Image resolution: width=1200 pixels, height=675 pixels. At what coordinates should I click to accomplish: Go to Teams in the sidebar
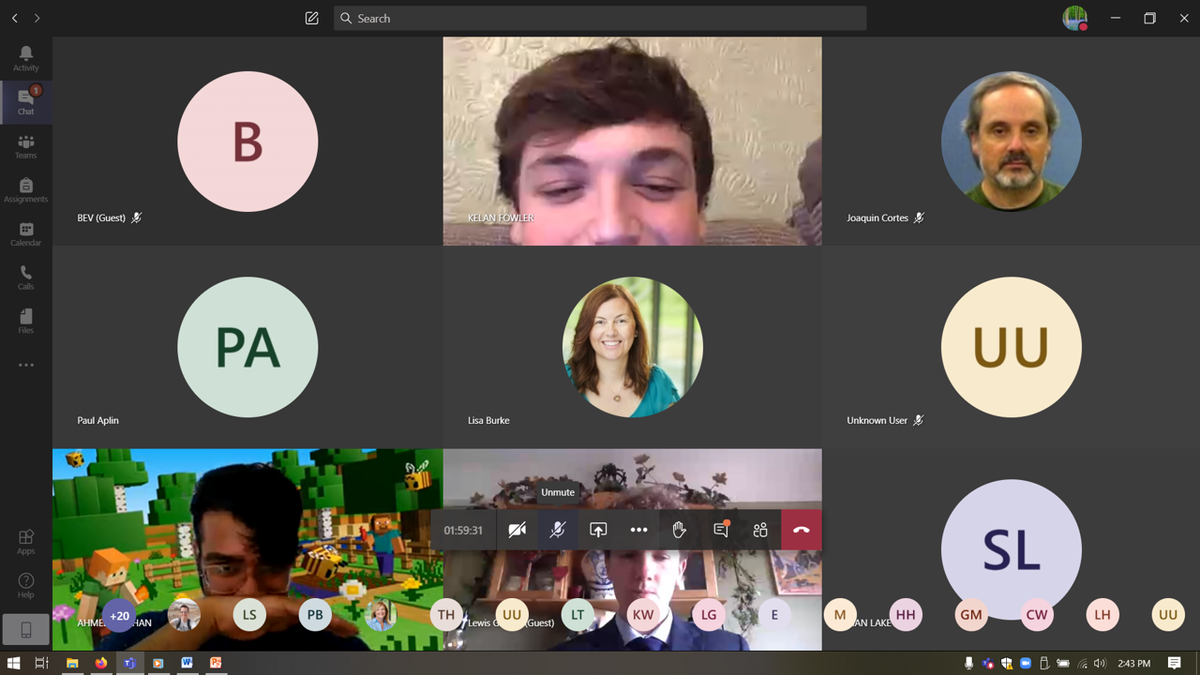coord(26,146)
